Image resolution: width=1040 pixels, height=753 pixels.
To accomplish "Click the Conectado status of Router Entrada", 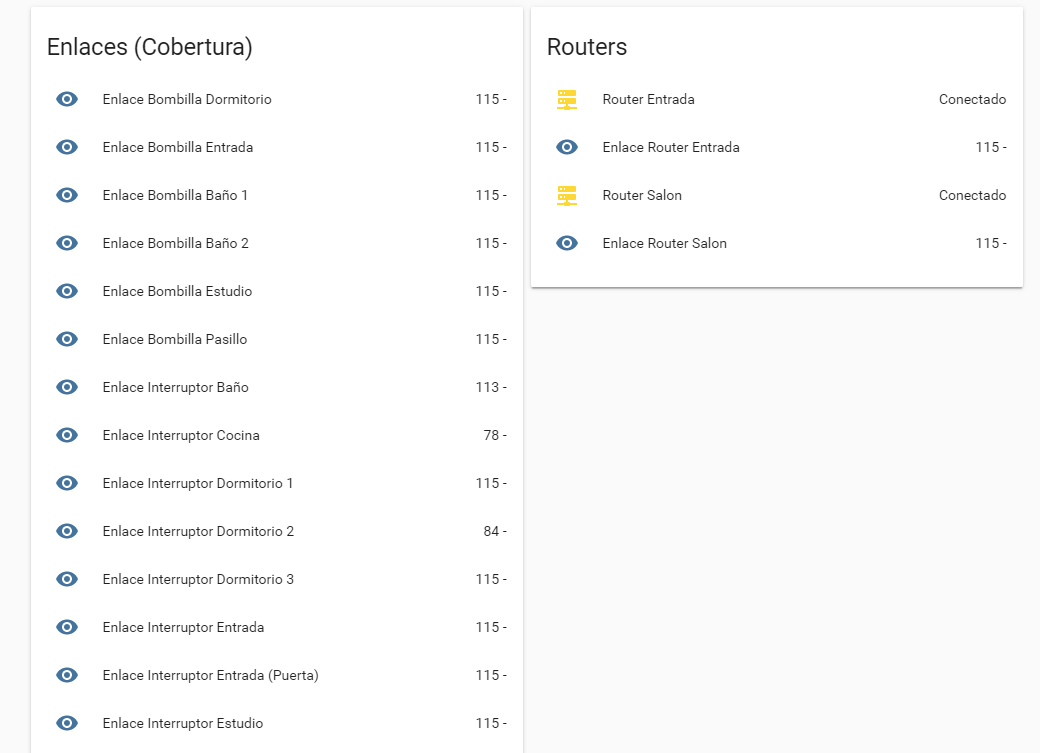I will click(x=972, y=100).
